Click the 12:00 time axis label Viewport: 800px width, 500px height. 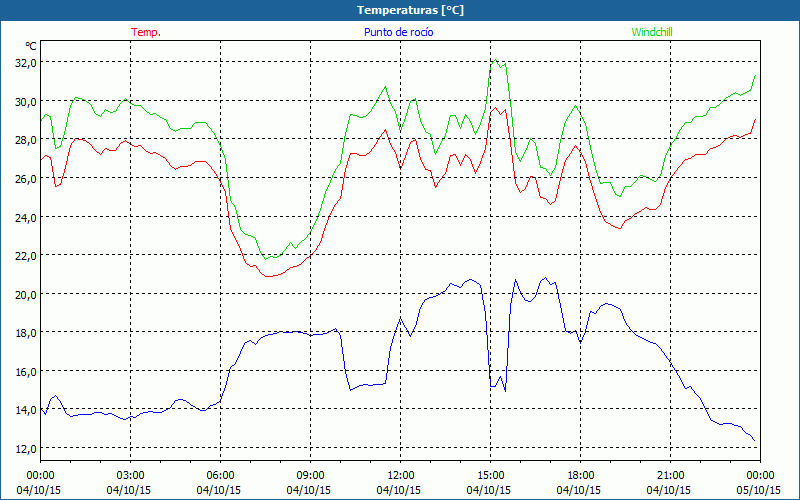(401, 476)
